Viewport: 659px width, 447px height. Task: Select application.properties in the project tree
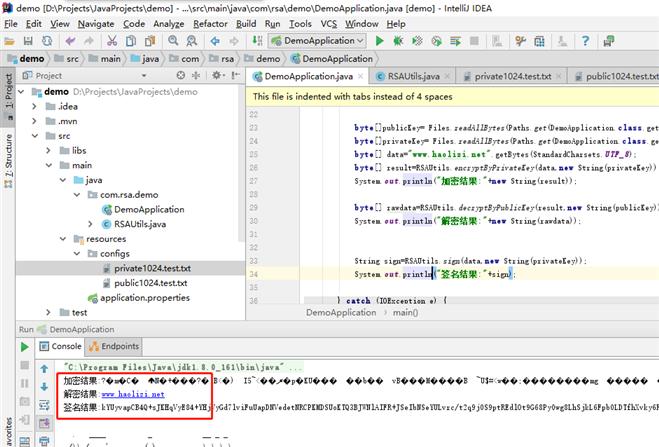point(145,298)
